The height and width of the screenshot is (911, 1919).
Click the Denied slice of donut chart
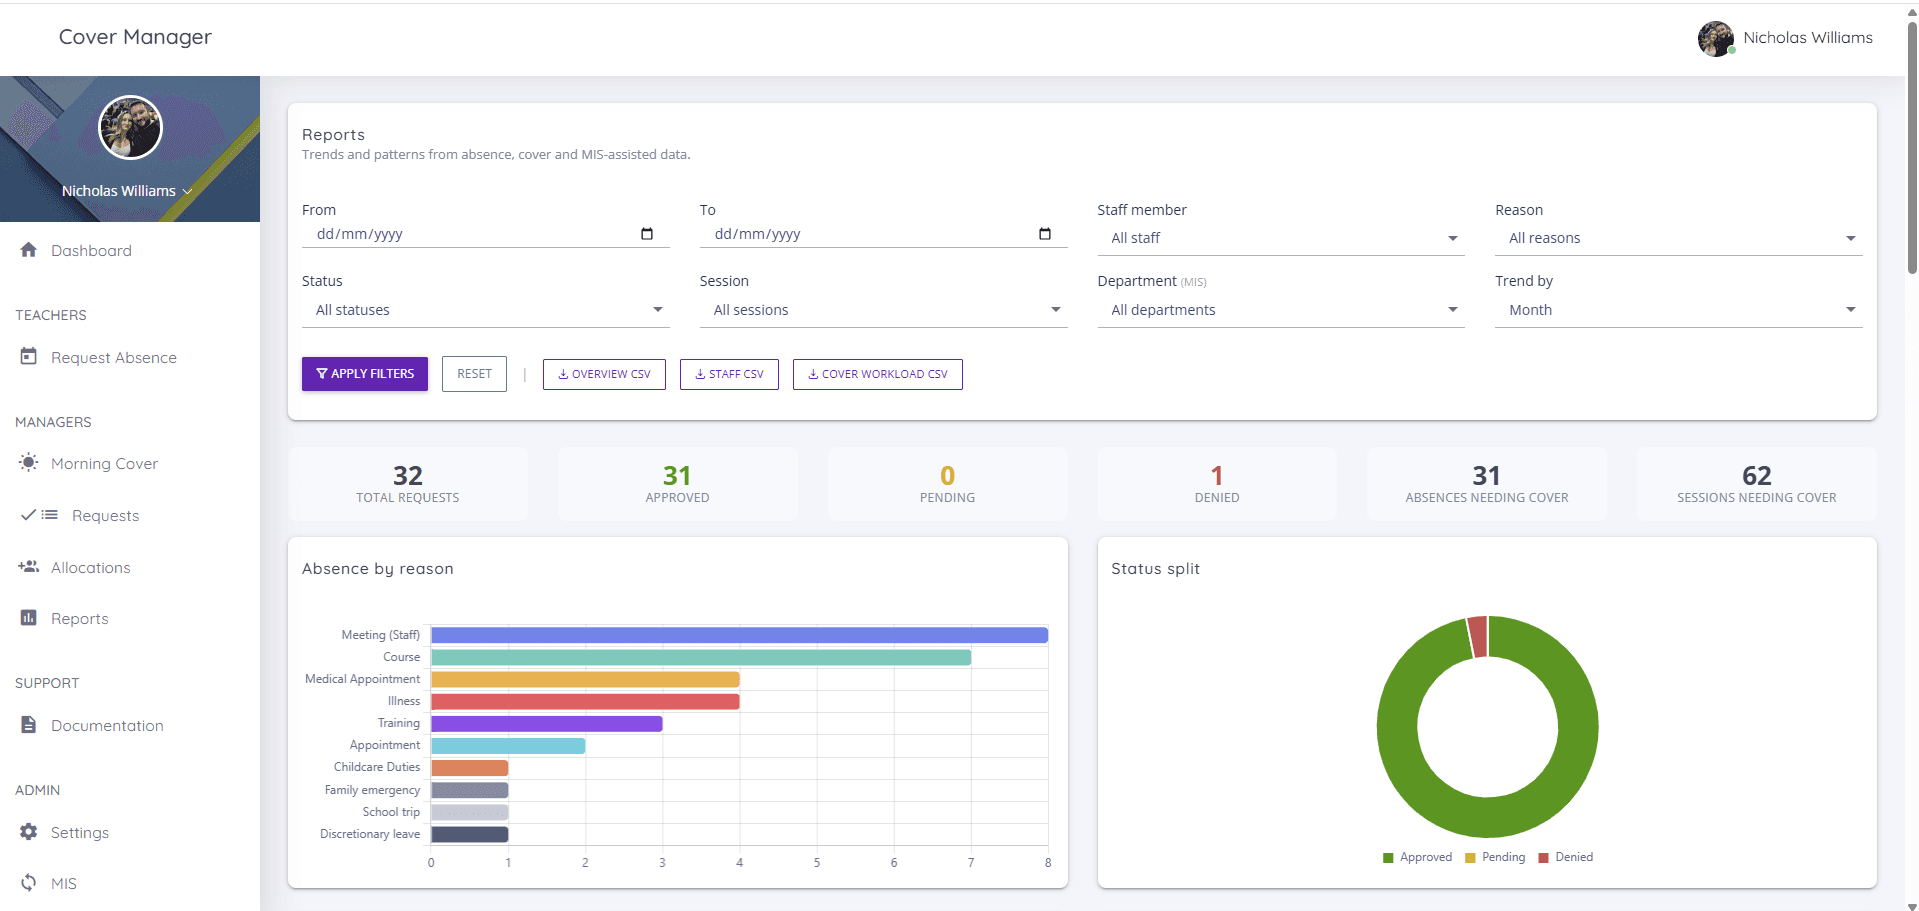(1478, 637)
